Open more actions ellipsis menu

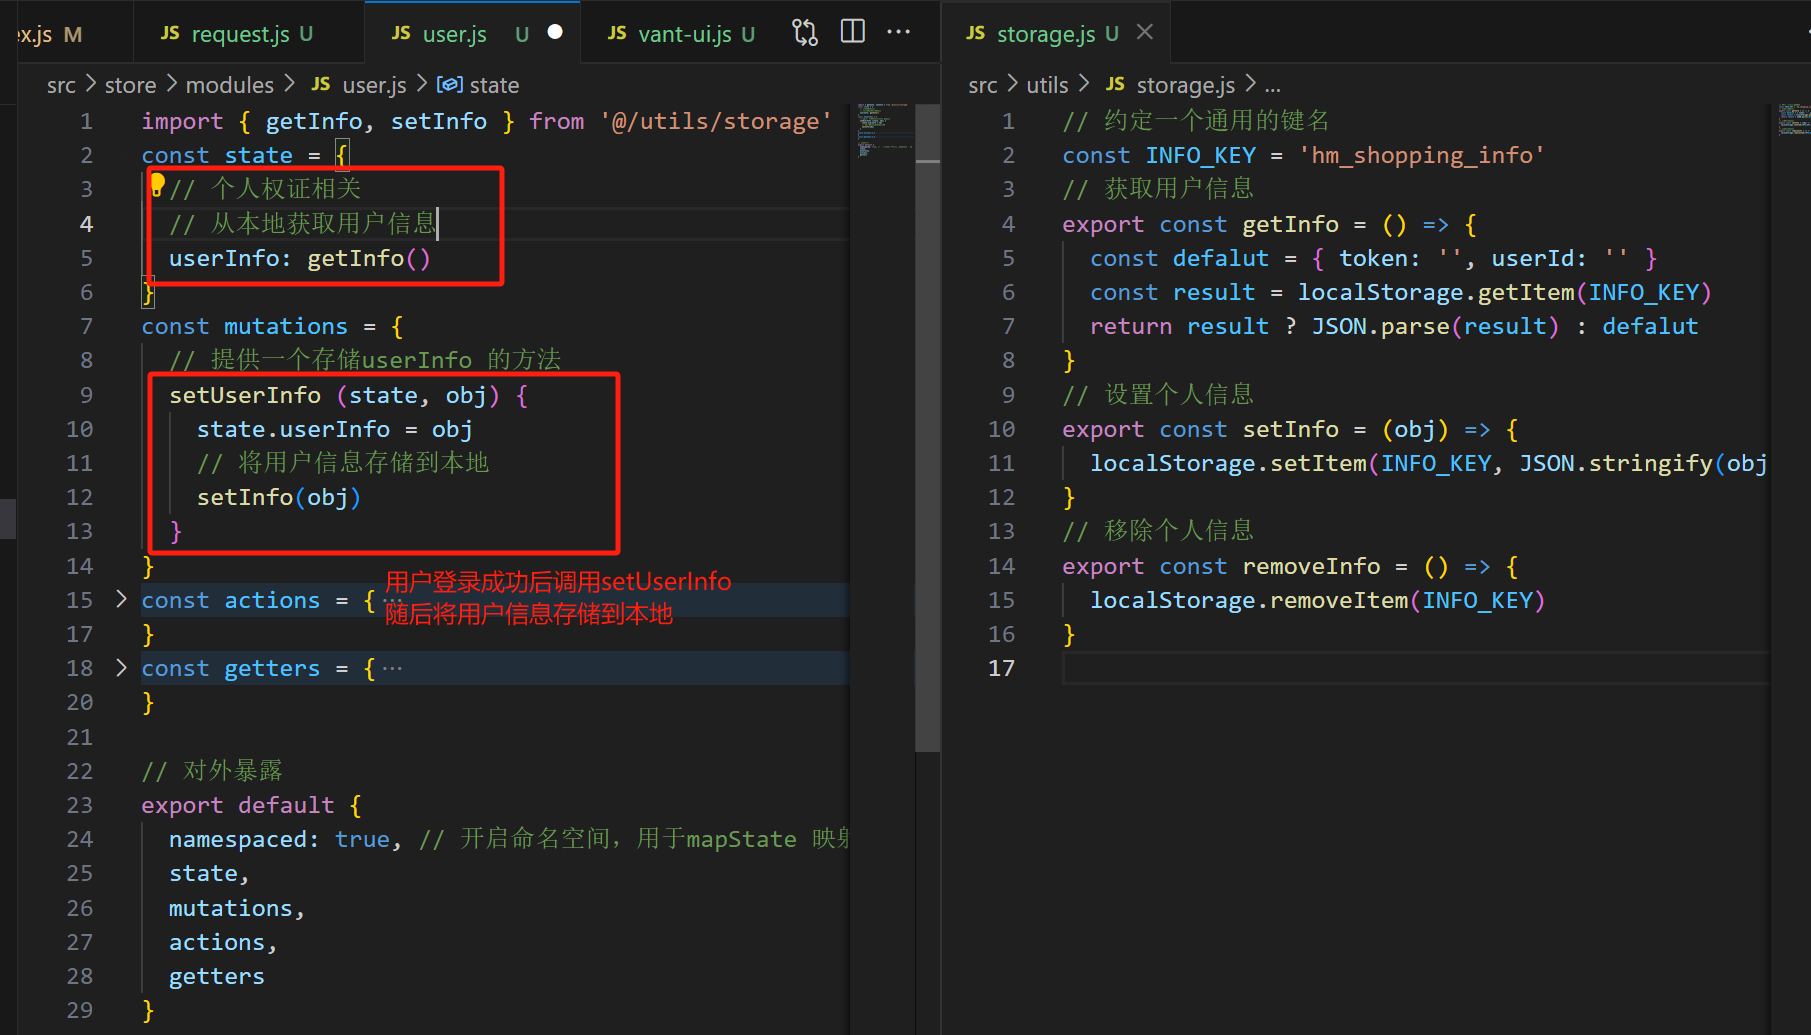click(x=899, y=32)
